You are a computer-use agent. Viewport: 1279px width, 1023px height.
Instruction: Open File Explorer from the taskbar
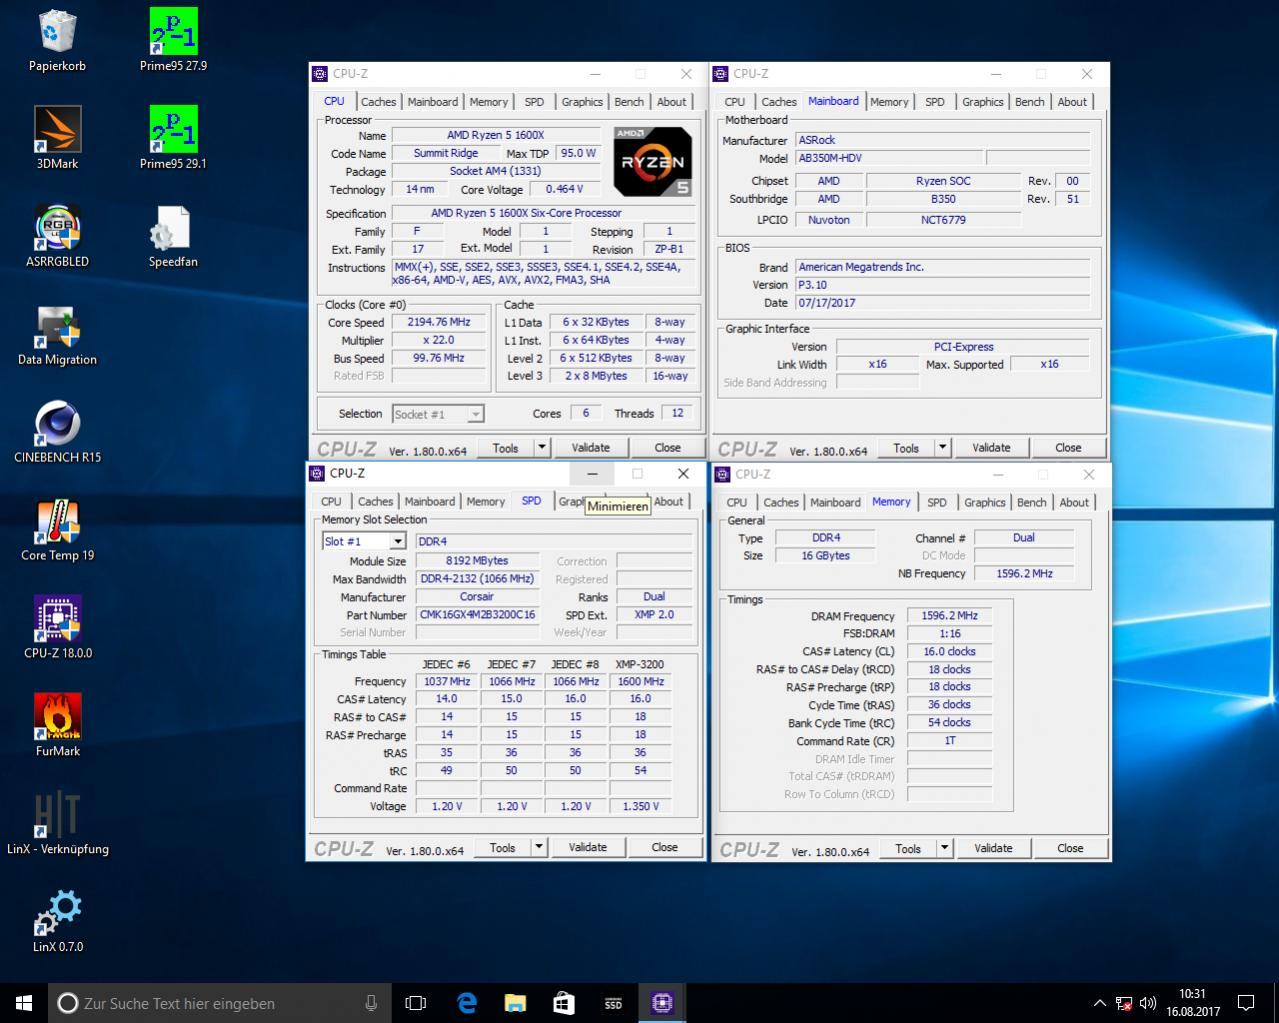[x=515, y=1003]
